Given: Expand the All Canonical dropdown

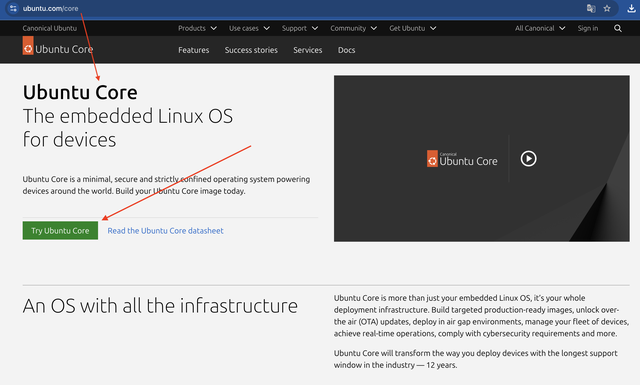Looking at the screenshot, I should tap(540, 28).
